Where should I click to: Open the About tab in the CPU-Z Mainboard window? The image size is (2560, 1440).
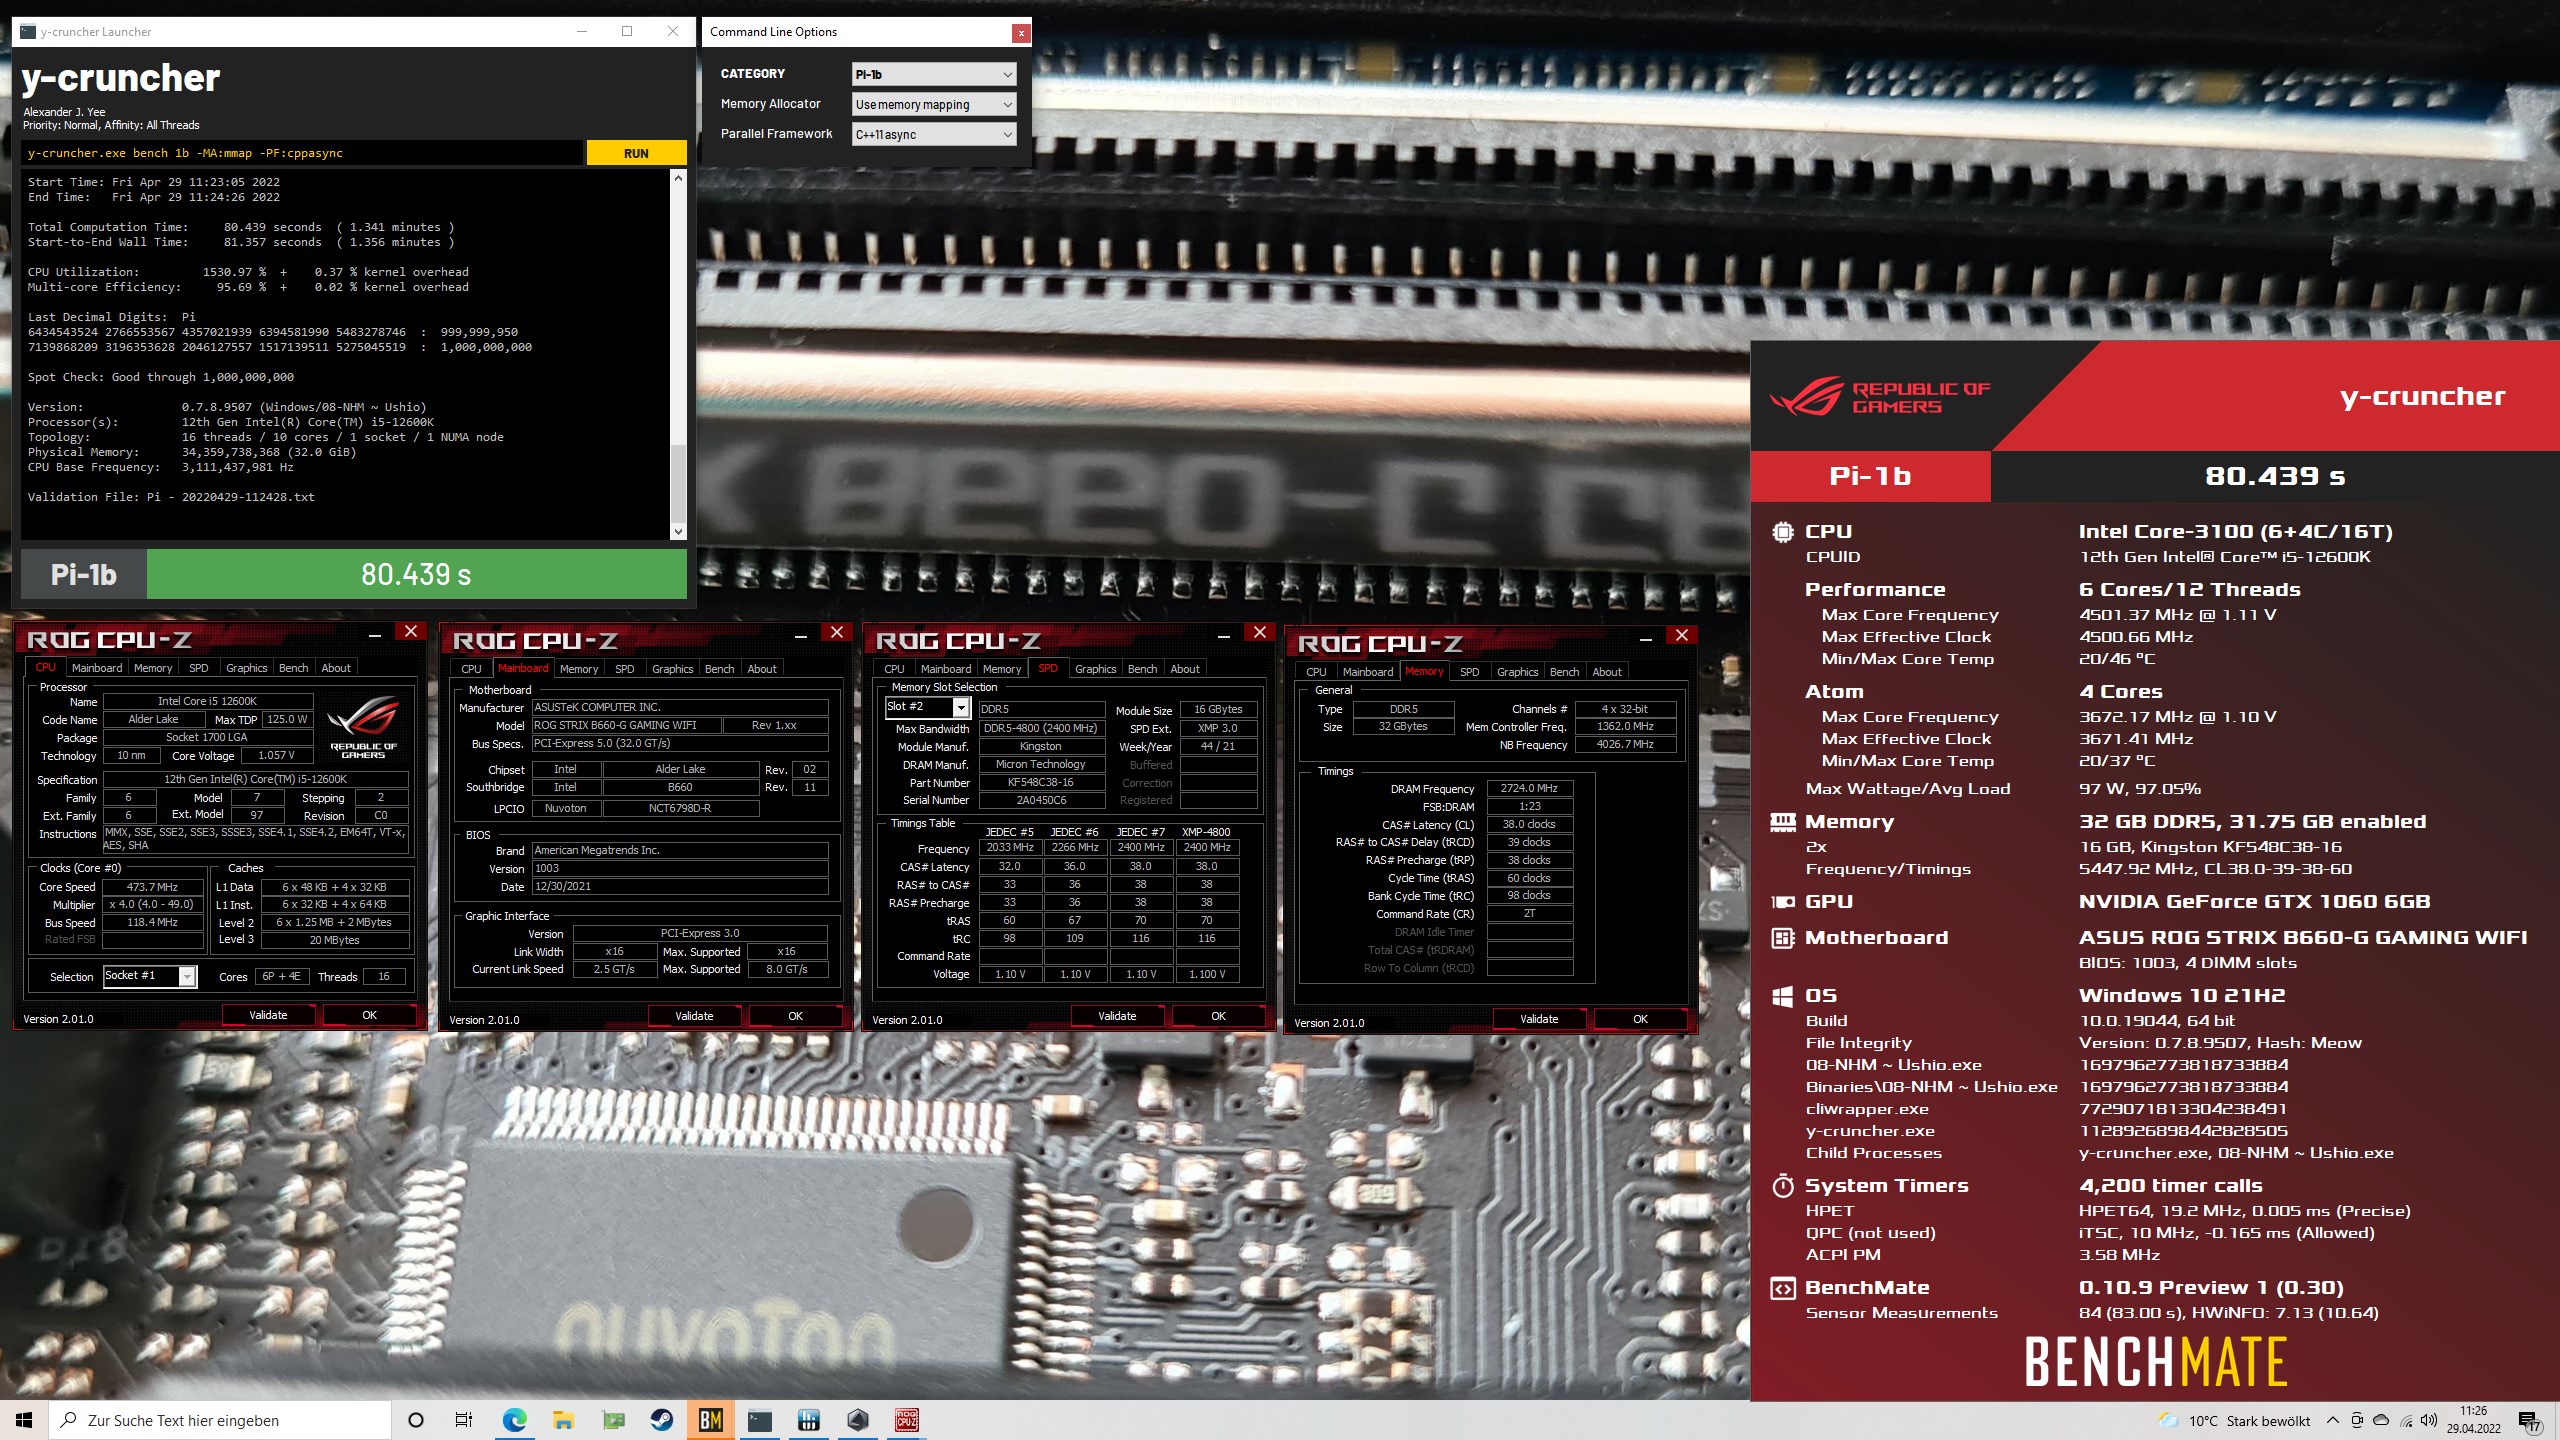pos(762,669)
